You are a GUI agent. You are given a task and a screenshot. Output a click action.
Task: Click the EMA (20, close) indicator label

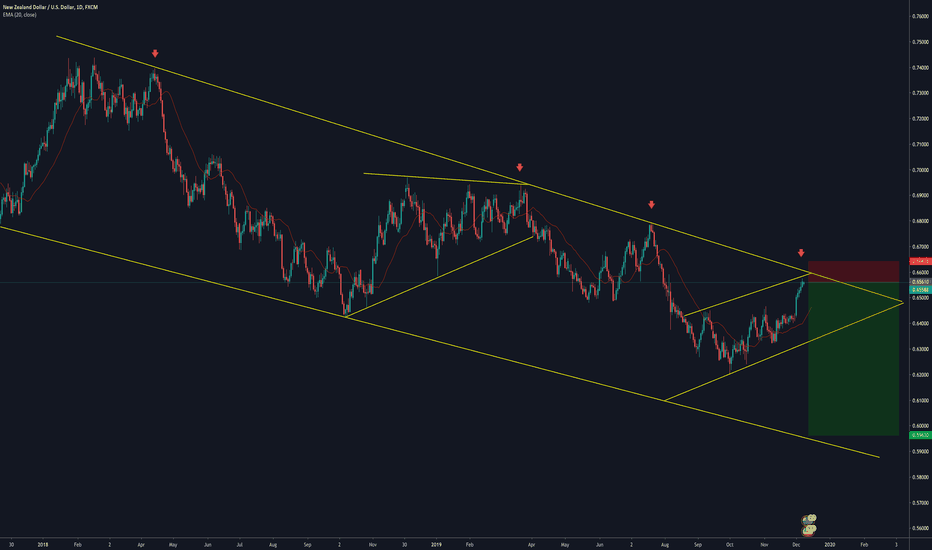22,15
